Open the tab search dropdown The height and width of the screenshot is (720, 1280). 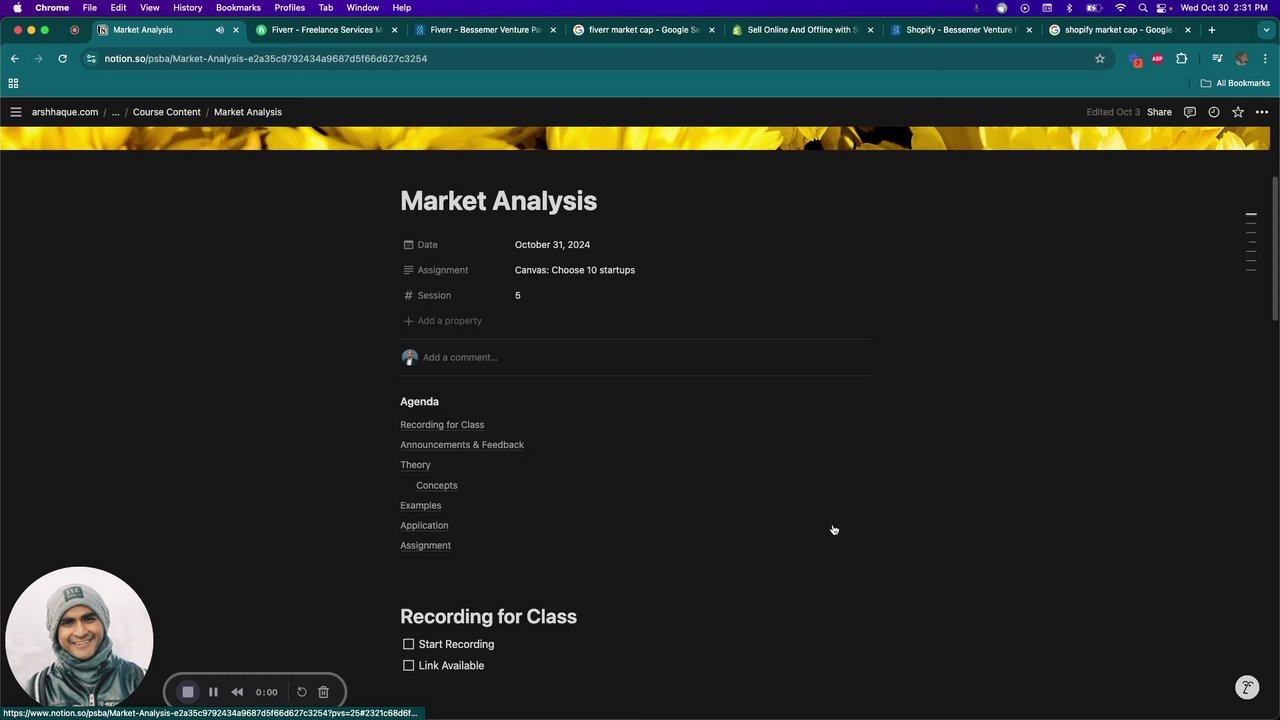coord(1265,30)
